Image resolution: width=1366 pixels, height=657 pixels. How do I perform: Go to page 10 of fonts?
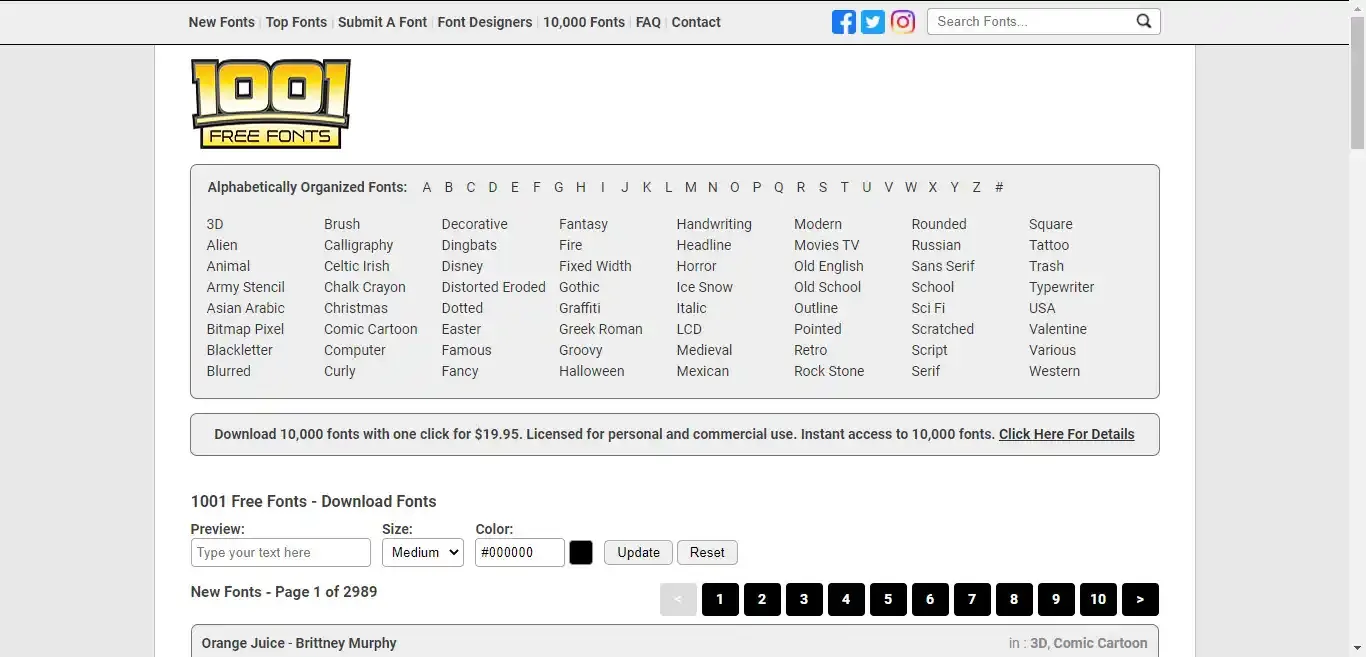[x=1098, y=599]
